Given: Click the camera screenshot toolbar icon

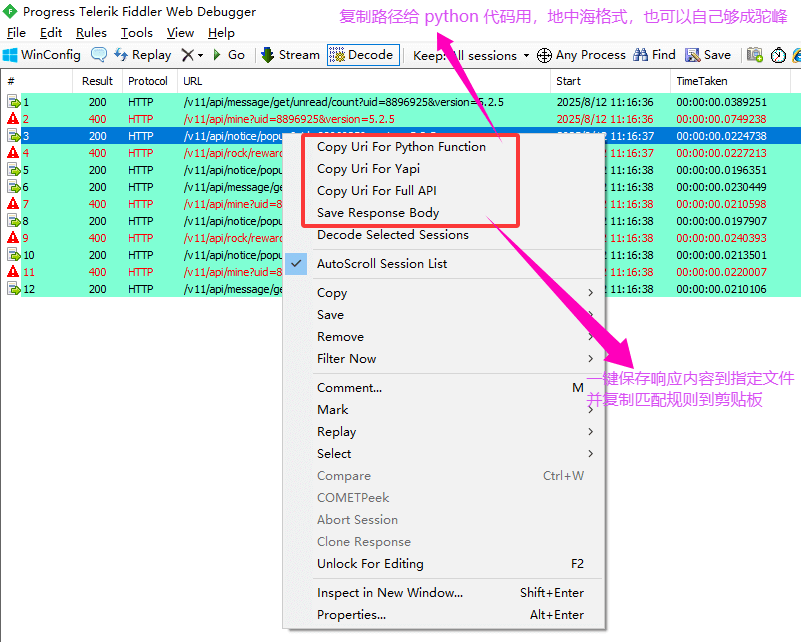Looking at the screenshot, I should tap(755, 55).
